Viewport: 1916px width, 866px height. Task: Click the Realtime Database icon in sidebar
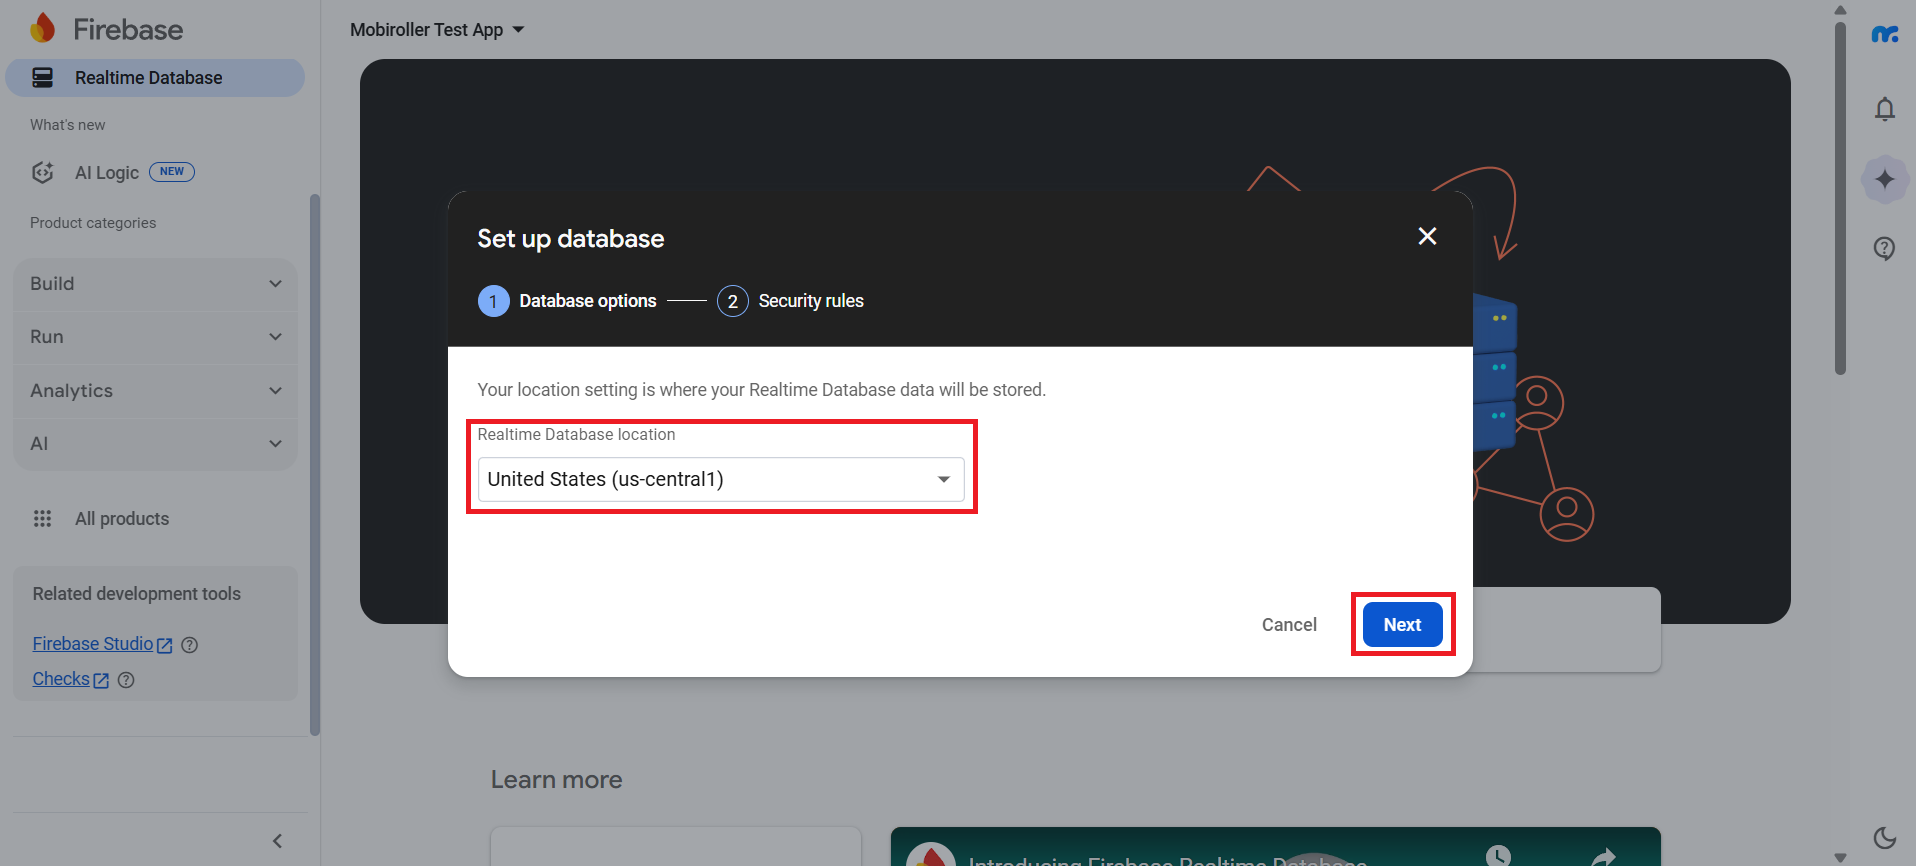(x=42, y=78)
